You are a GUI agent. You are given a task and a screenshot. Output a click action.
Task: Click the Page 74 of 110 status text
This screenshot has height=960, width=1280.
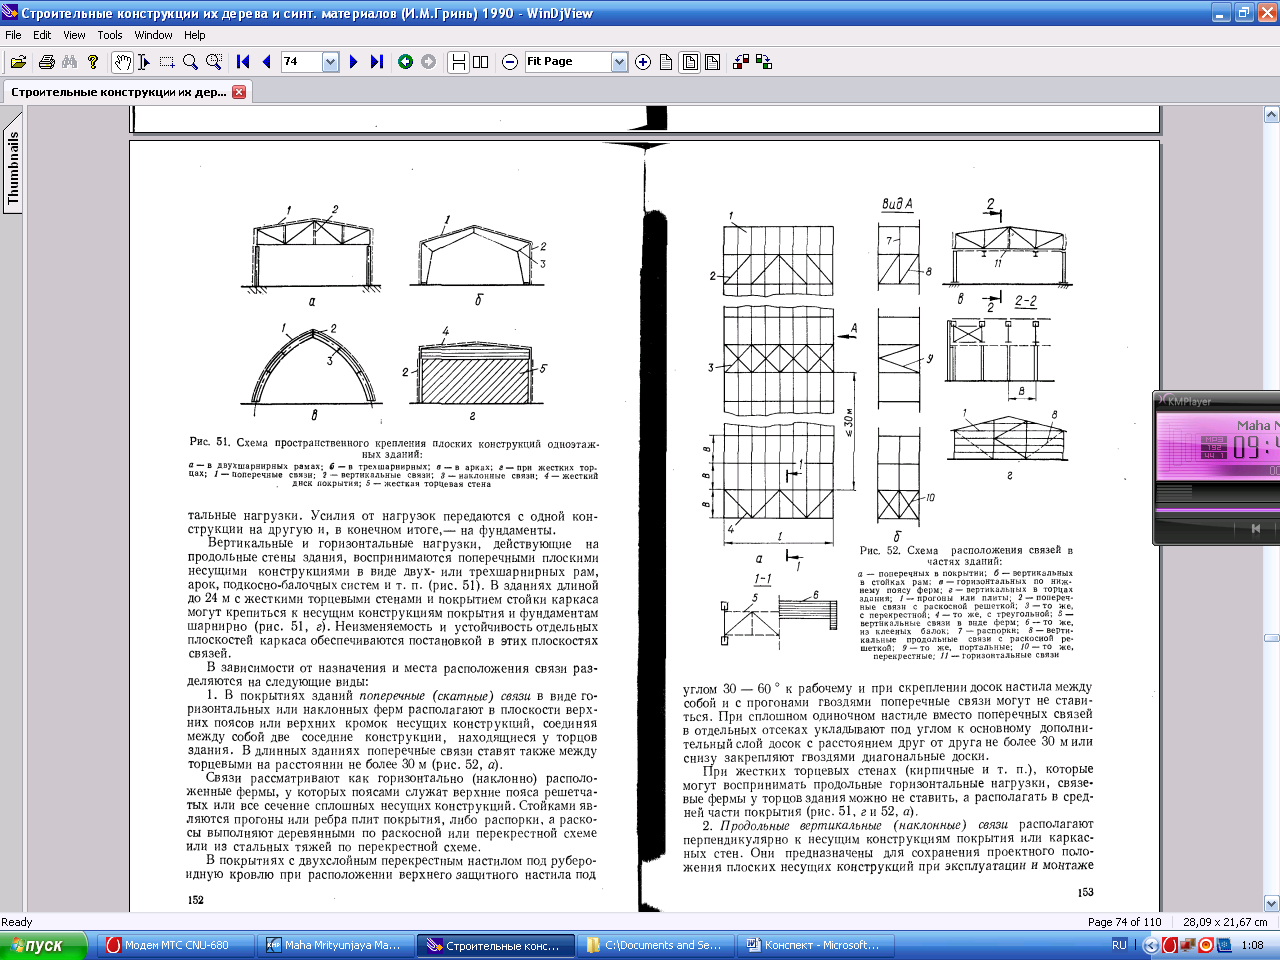pyautogui.click(x=1124, y=922)
